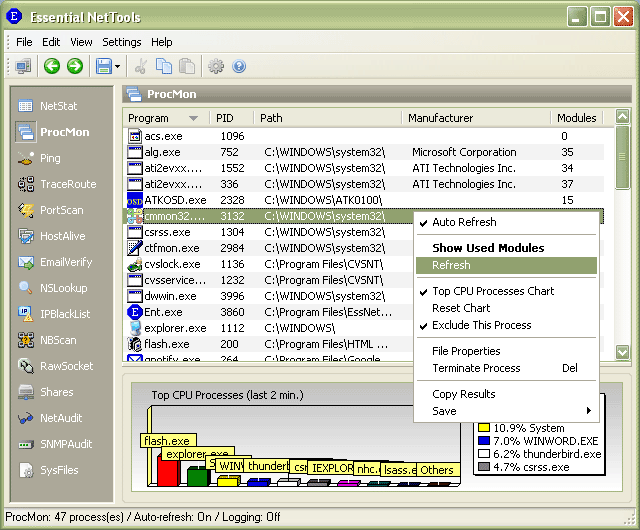Expand the Save submenu in context menu
Screen dimensions: 640x530
pos(506,411)
